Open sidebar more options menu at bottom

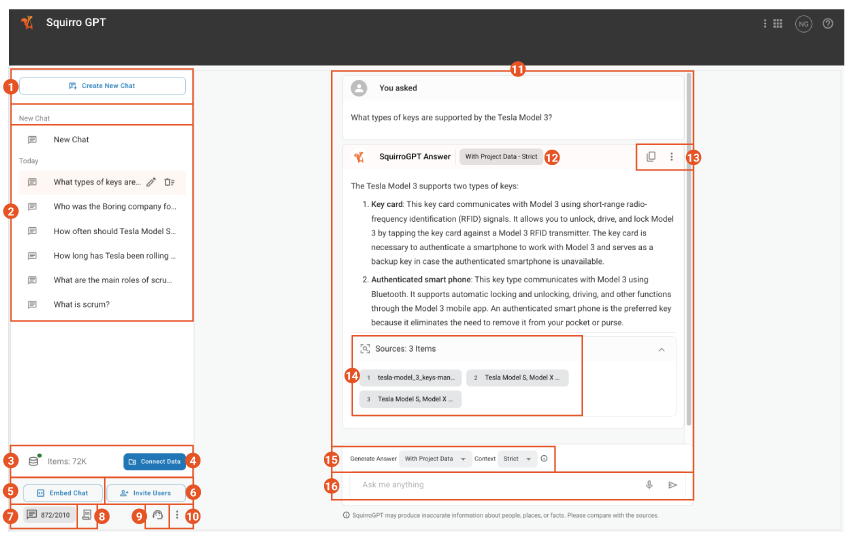[177, 515]
